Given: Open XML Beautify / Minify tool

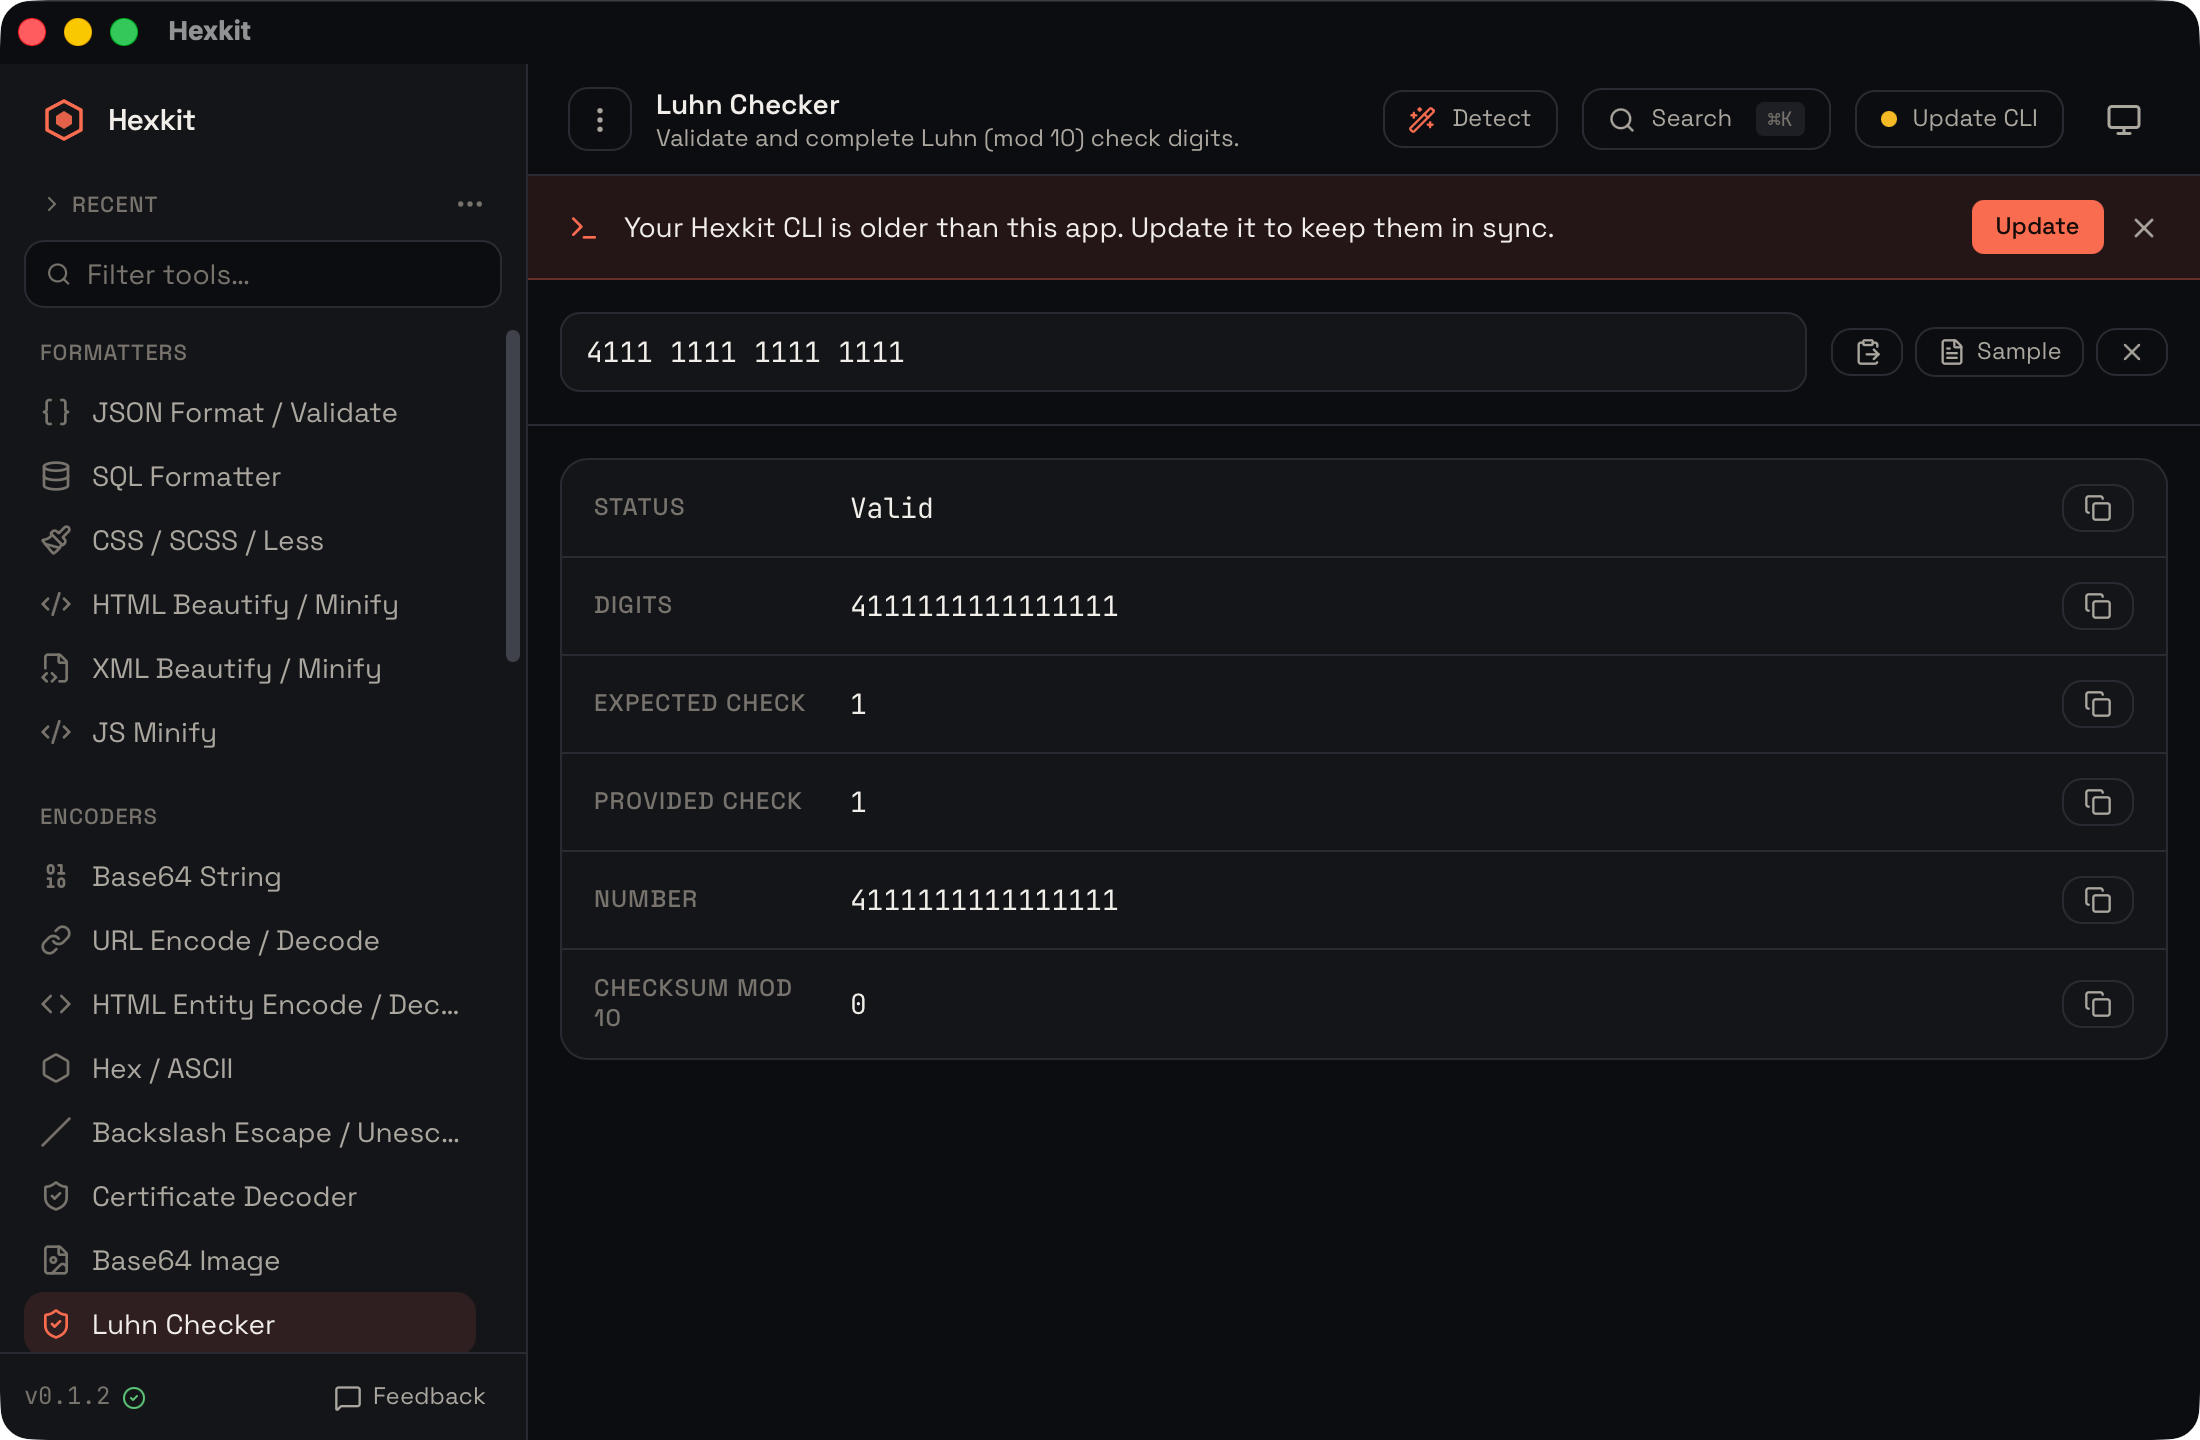Looking at the screenshot, I should (x=250, y=669).
